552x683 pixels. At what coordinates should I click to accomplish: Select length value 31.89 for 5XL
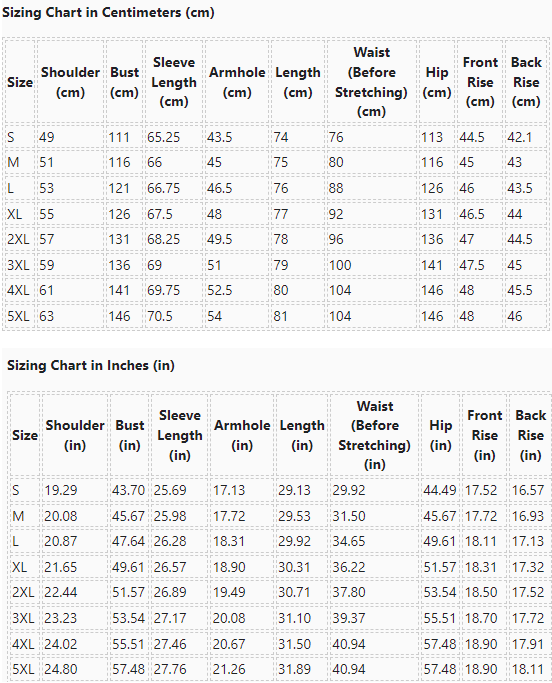tap(295, 669)
